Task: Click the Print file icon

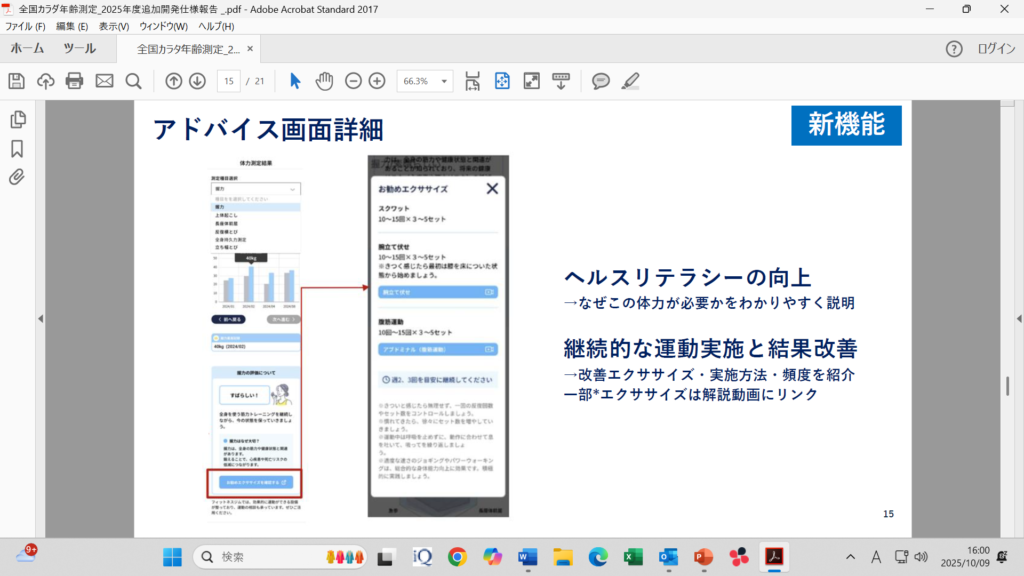Action: coord(75,81)
